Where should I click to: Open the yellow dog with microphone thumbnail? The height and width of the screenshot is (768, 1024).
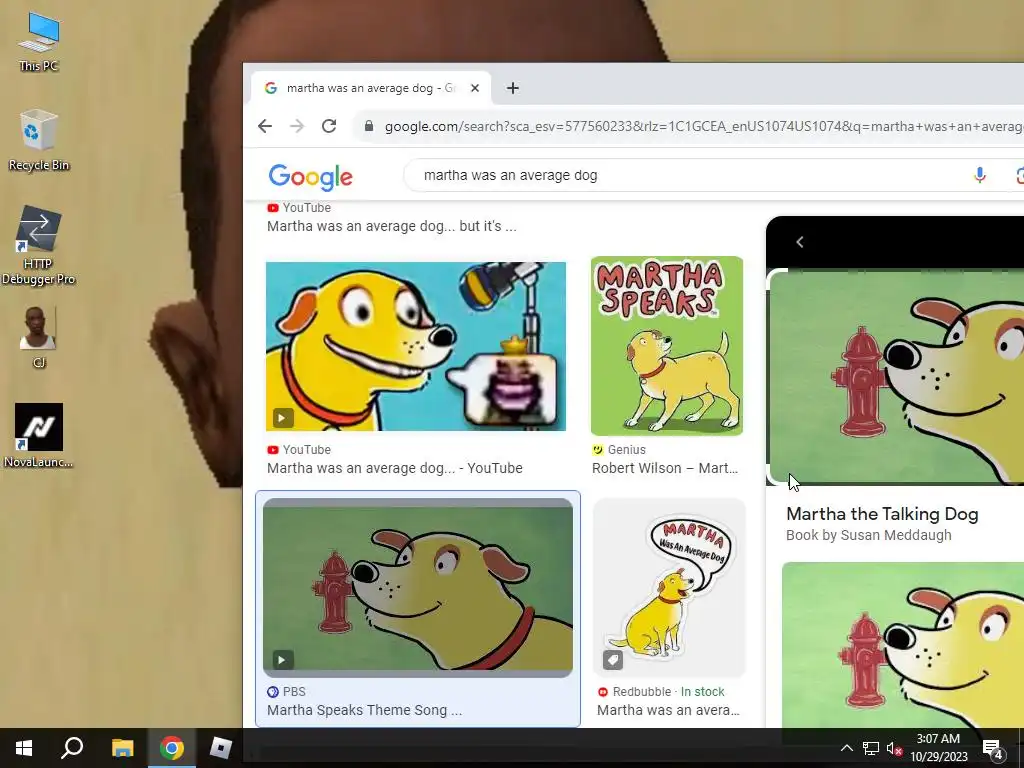416,346
